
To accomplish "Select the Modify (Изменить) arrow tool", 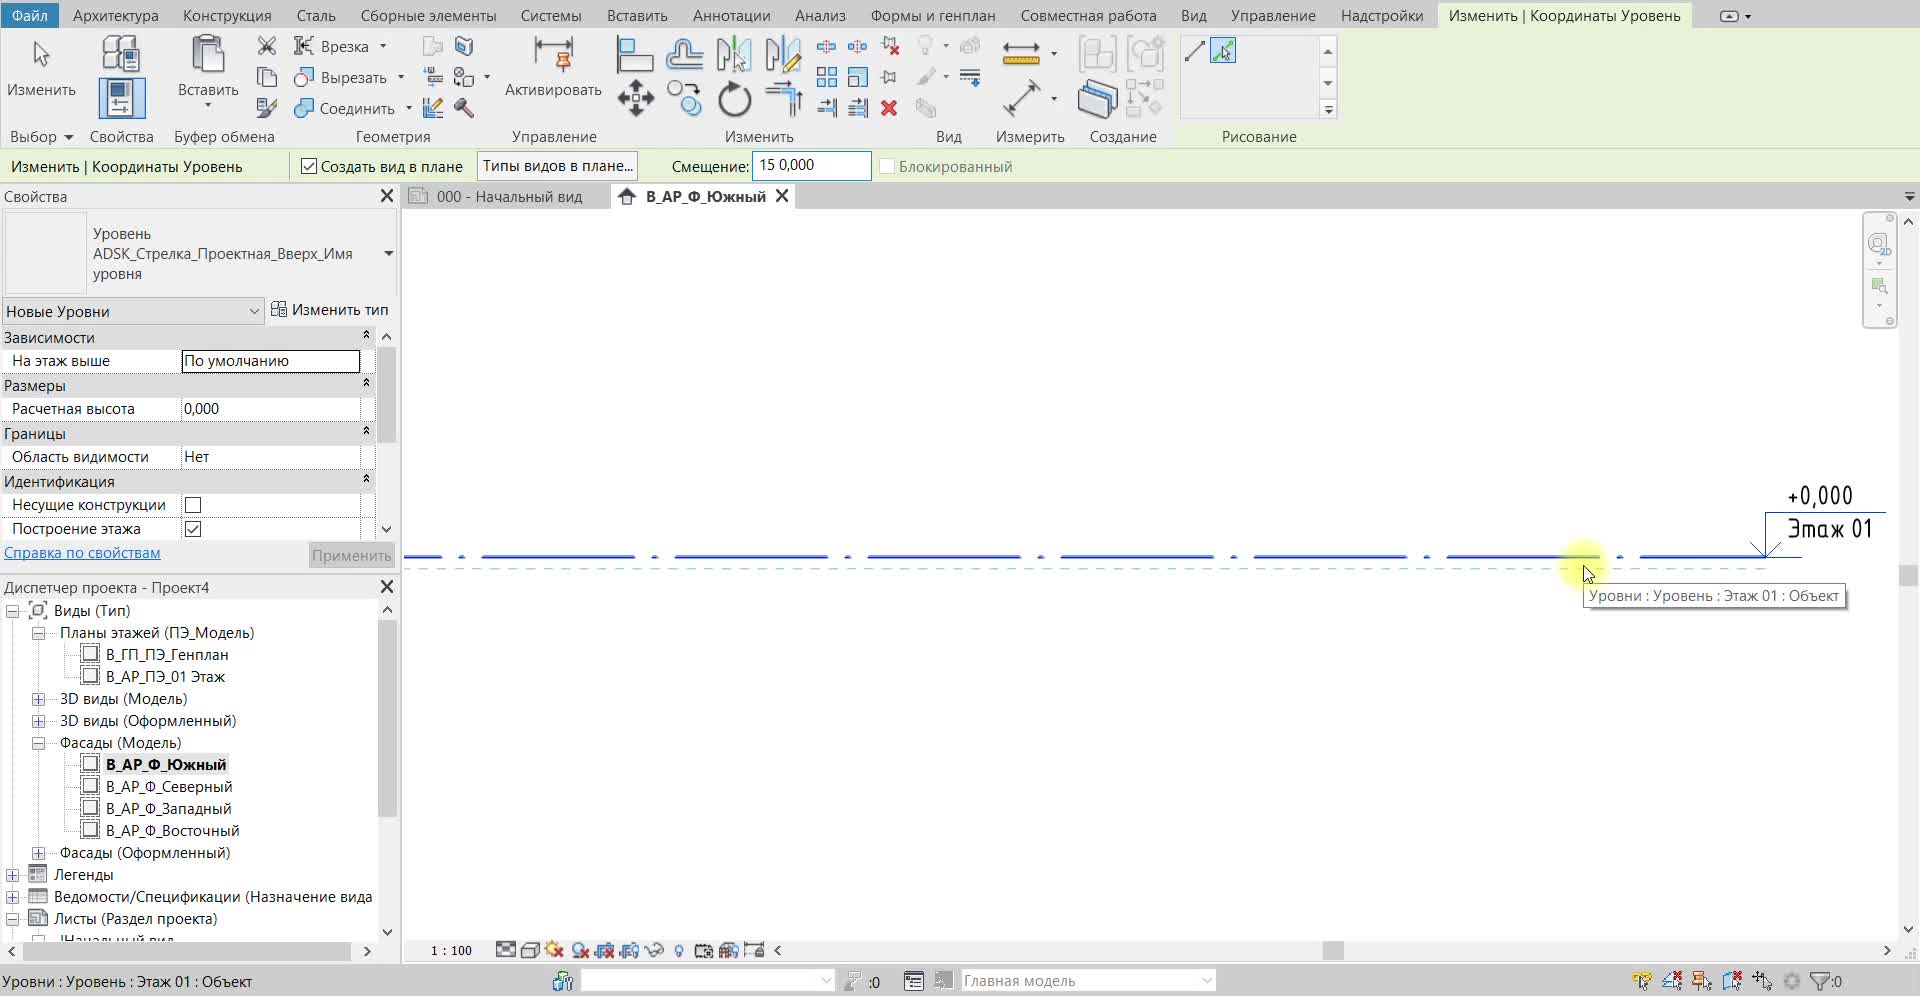I will pyautogui.click(x=41, y=55).
